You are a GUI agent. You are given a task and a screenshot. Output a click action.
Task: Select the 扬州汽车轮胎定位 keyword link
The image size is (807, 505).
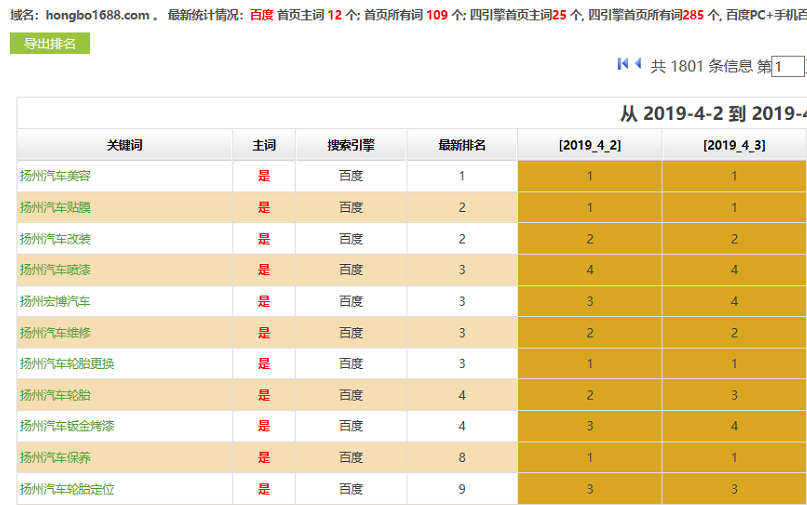tap(67, 489)
